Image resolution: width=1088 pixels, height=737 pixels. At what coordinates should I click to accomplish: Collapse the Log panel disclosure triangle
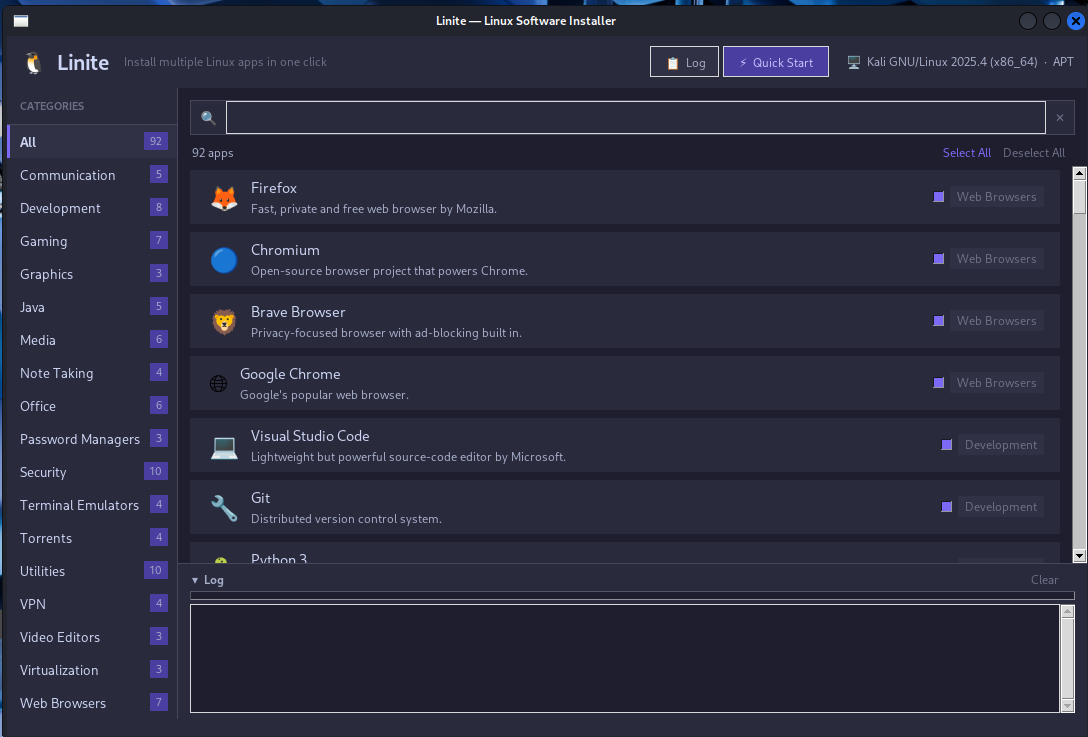[195, 580]
